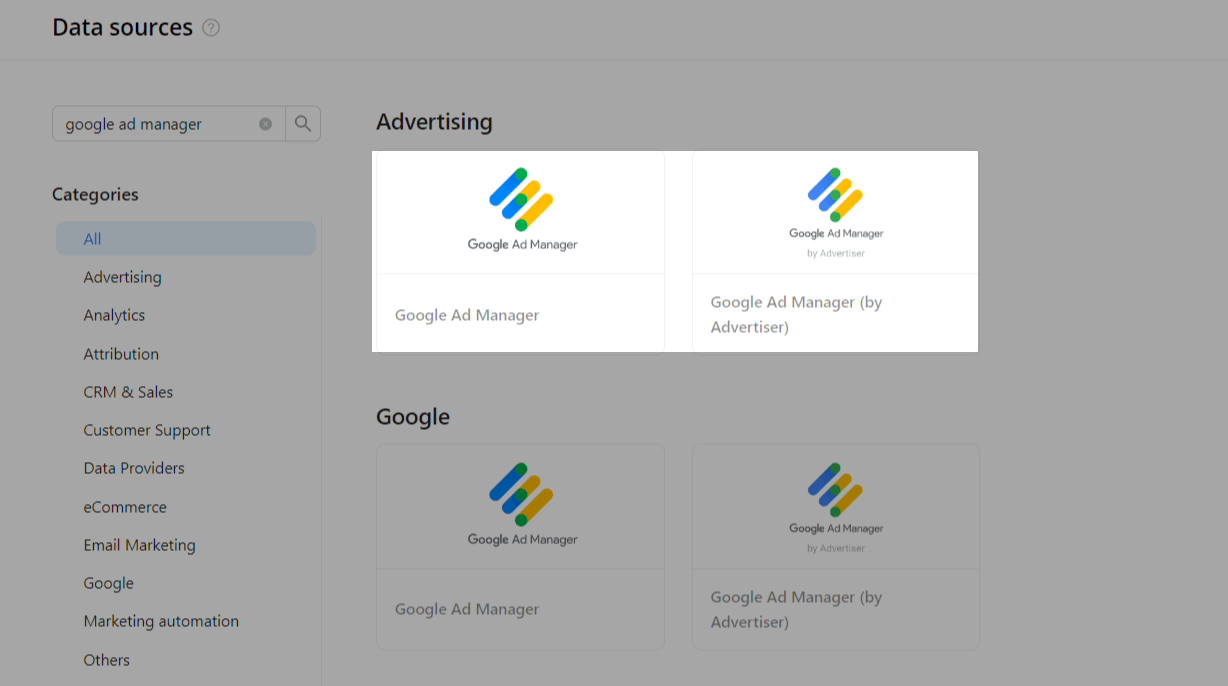1228x686 pixels.
Task: Filter by CRM & Sales category
Action: 128,392
